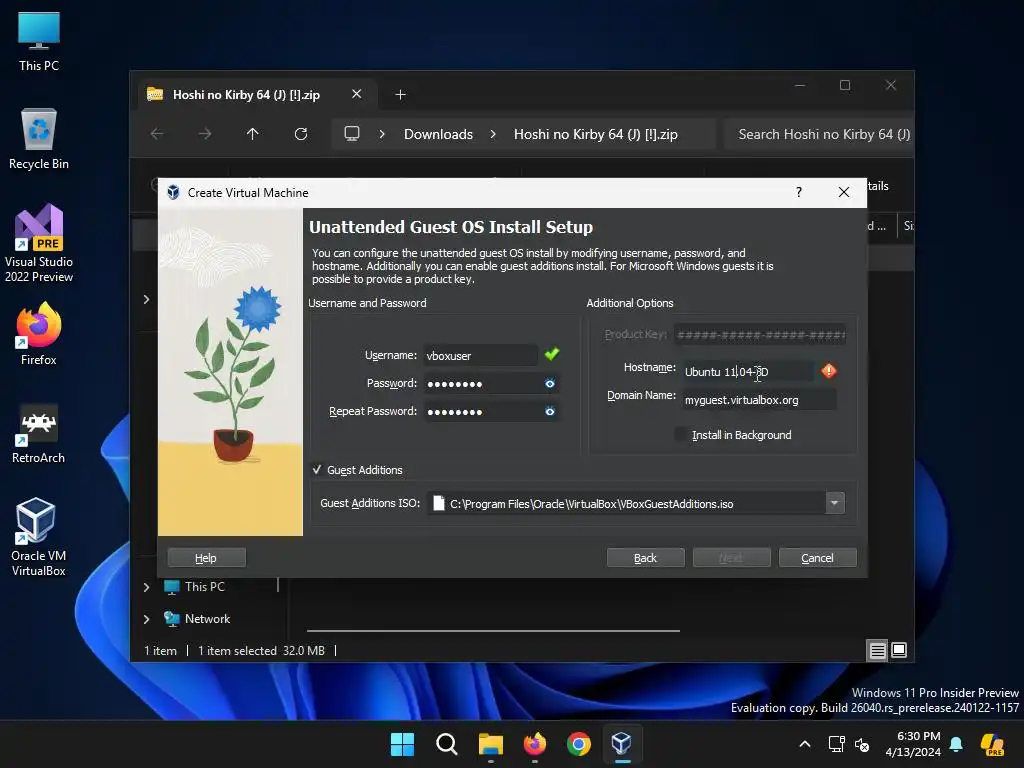1024x768 pixels.
Task: Click the Hostname error warning icon
Action: [x=829, y=371]
